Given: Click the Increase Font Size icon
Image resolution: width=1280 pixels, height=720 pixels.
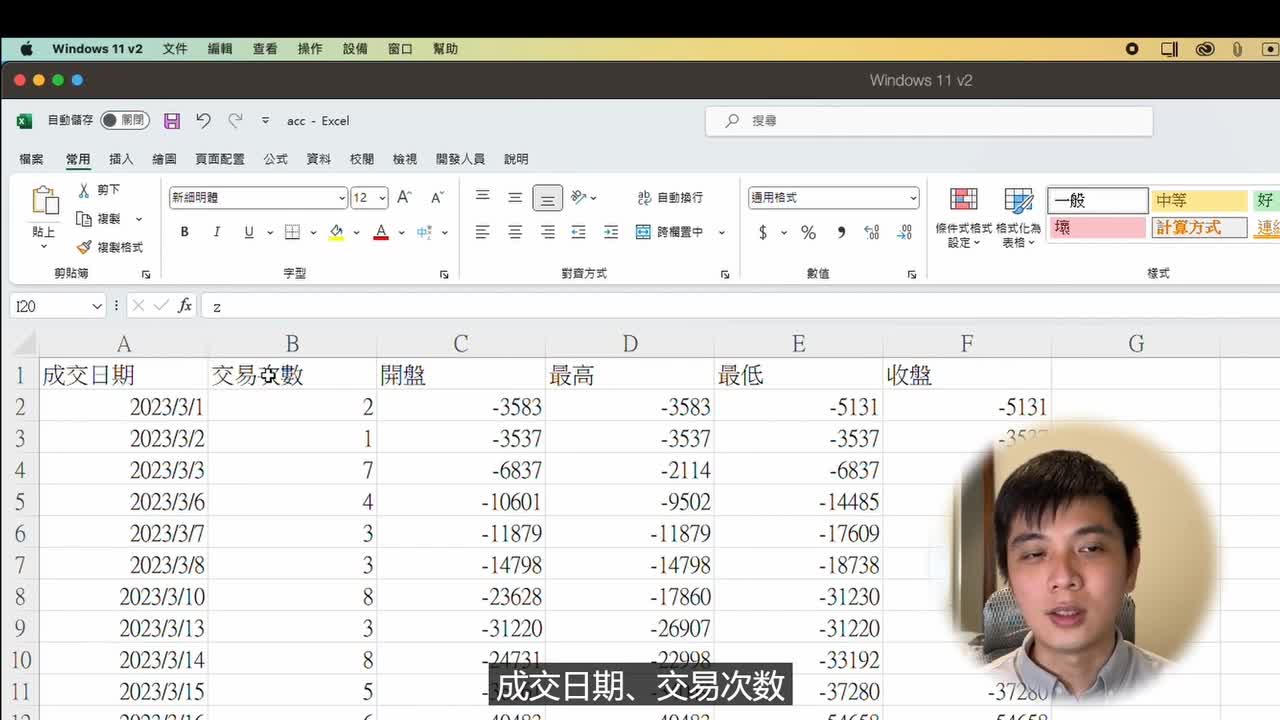Looking at the screenshot, I should [404, 198].
